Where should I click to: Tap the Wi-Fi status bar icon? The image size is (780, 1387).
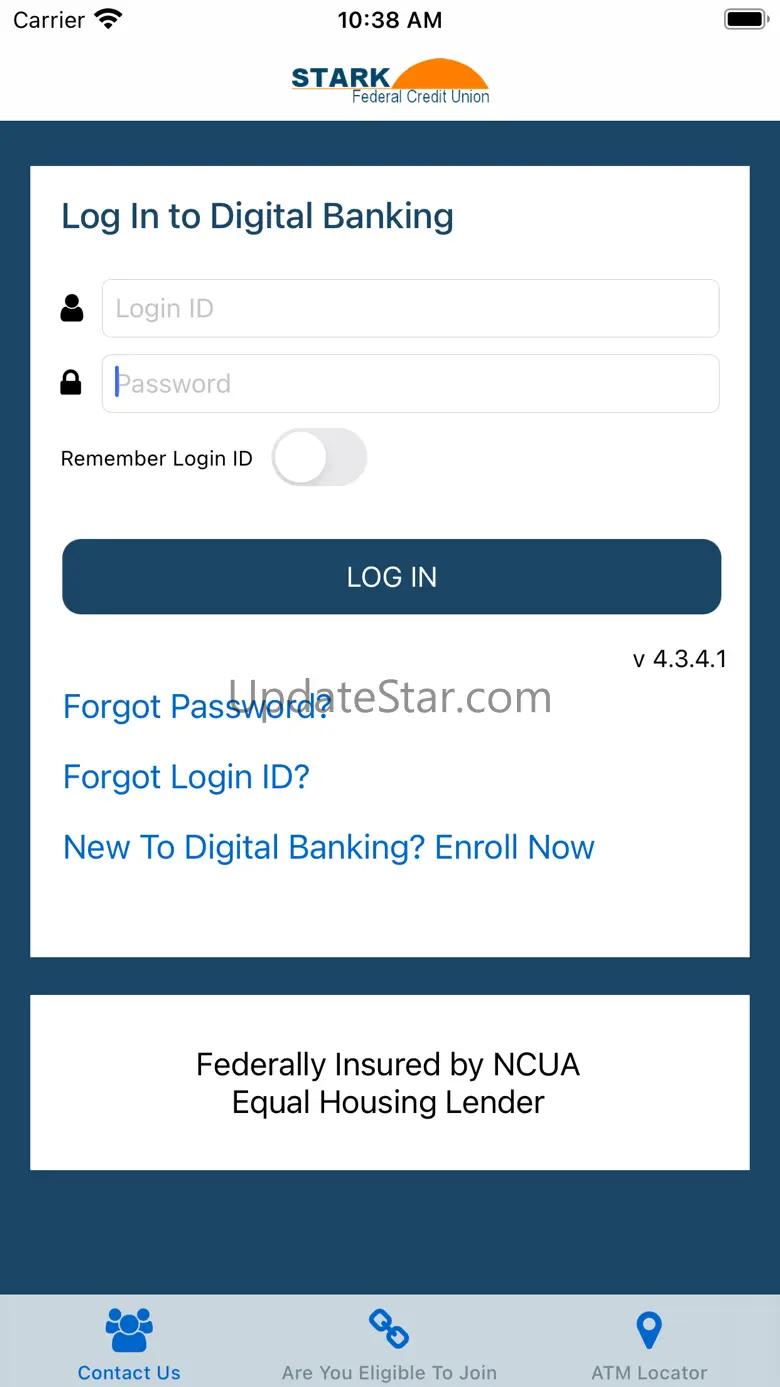(108, 19)
